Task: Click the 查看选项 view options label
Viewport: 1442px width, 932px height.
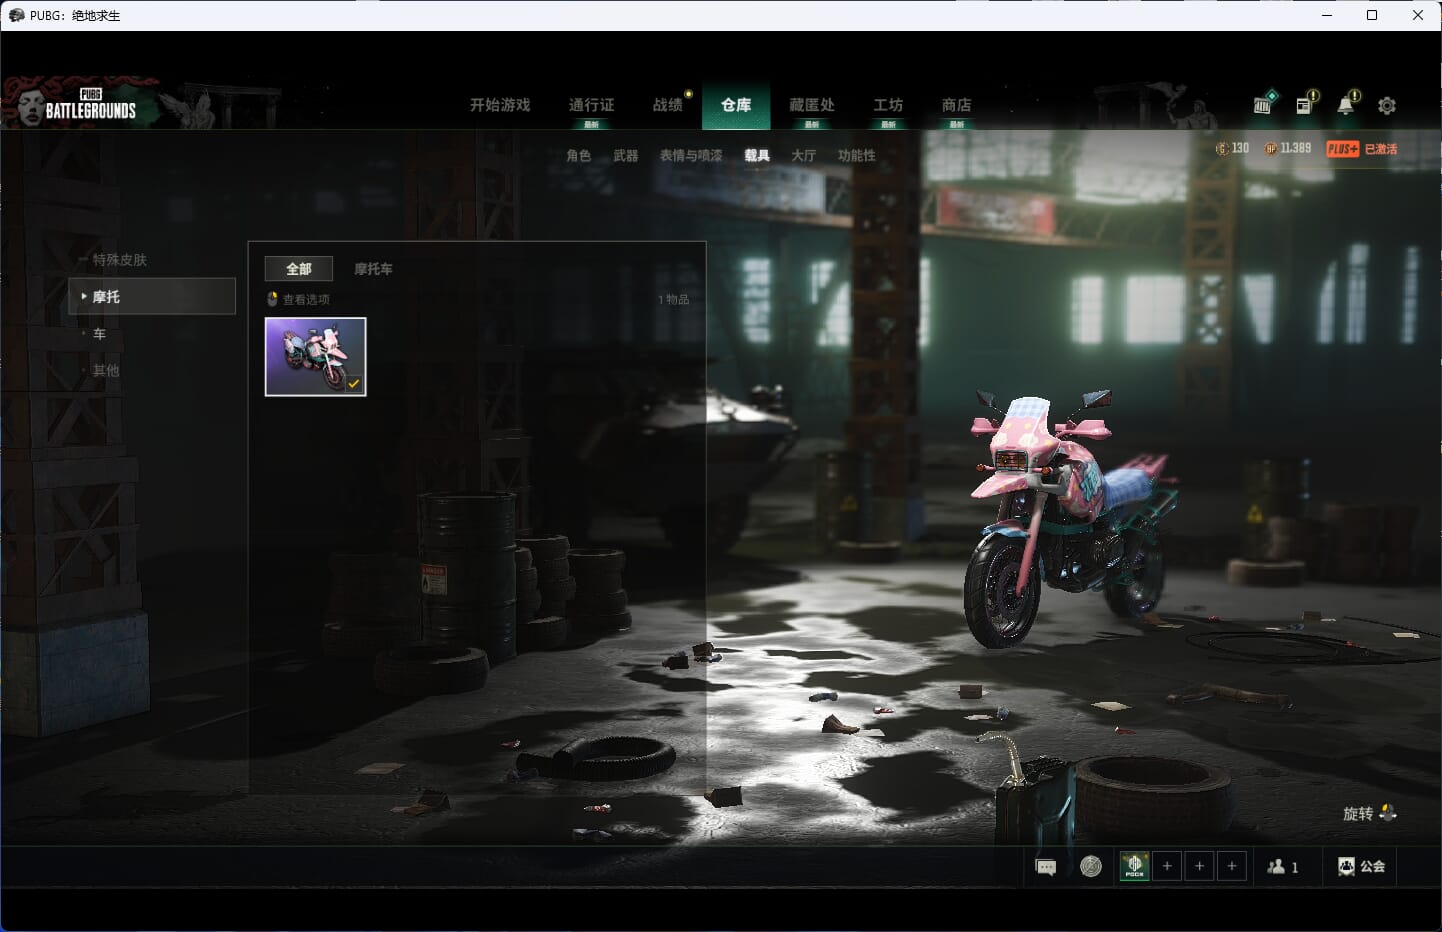Action: click(x=306, y=299)
